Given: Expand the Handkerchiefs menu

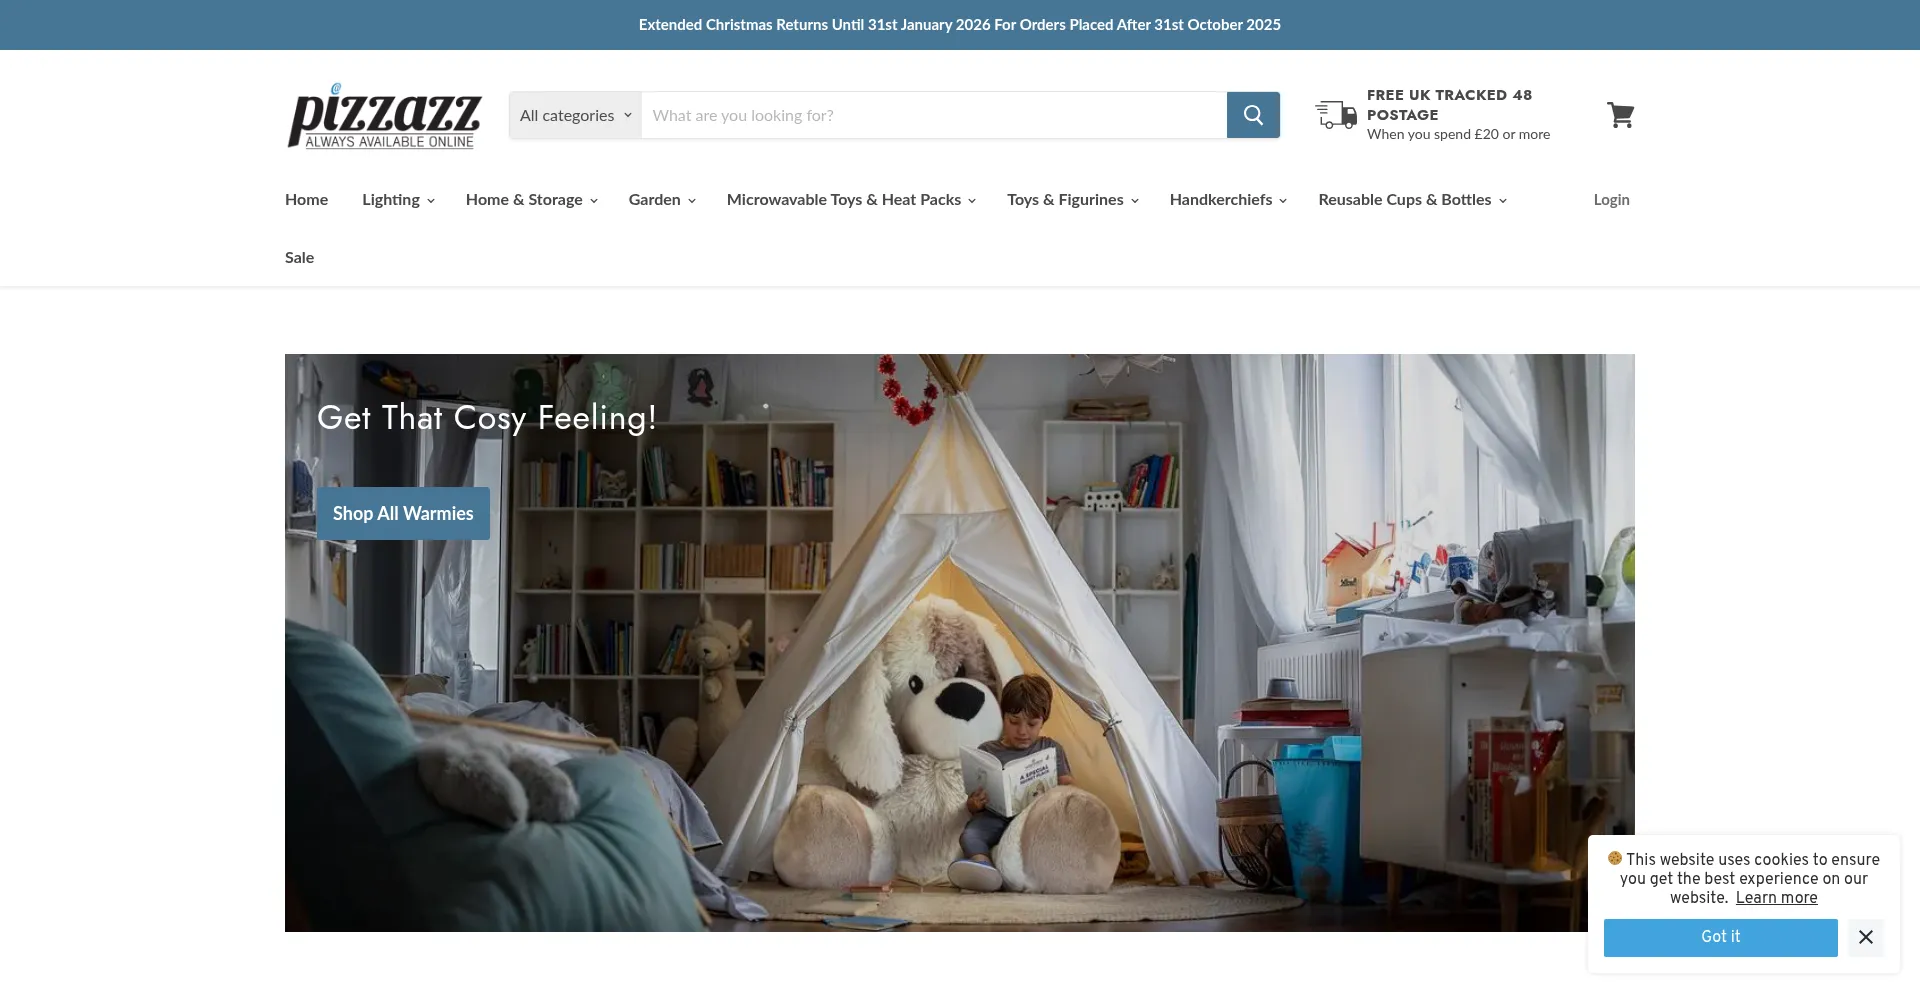Looking at the screenshot, I should pyautogui.click(x=1228, y=200).
